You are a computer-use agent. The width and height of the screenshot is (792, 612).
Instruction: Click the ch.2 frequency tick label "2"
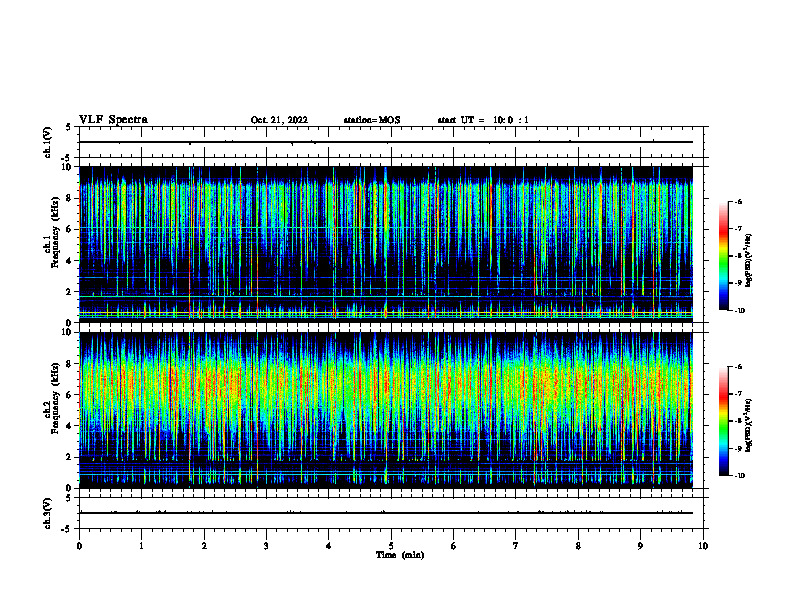69,457
